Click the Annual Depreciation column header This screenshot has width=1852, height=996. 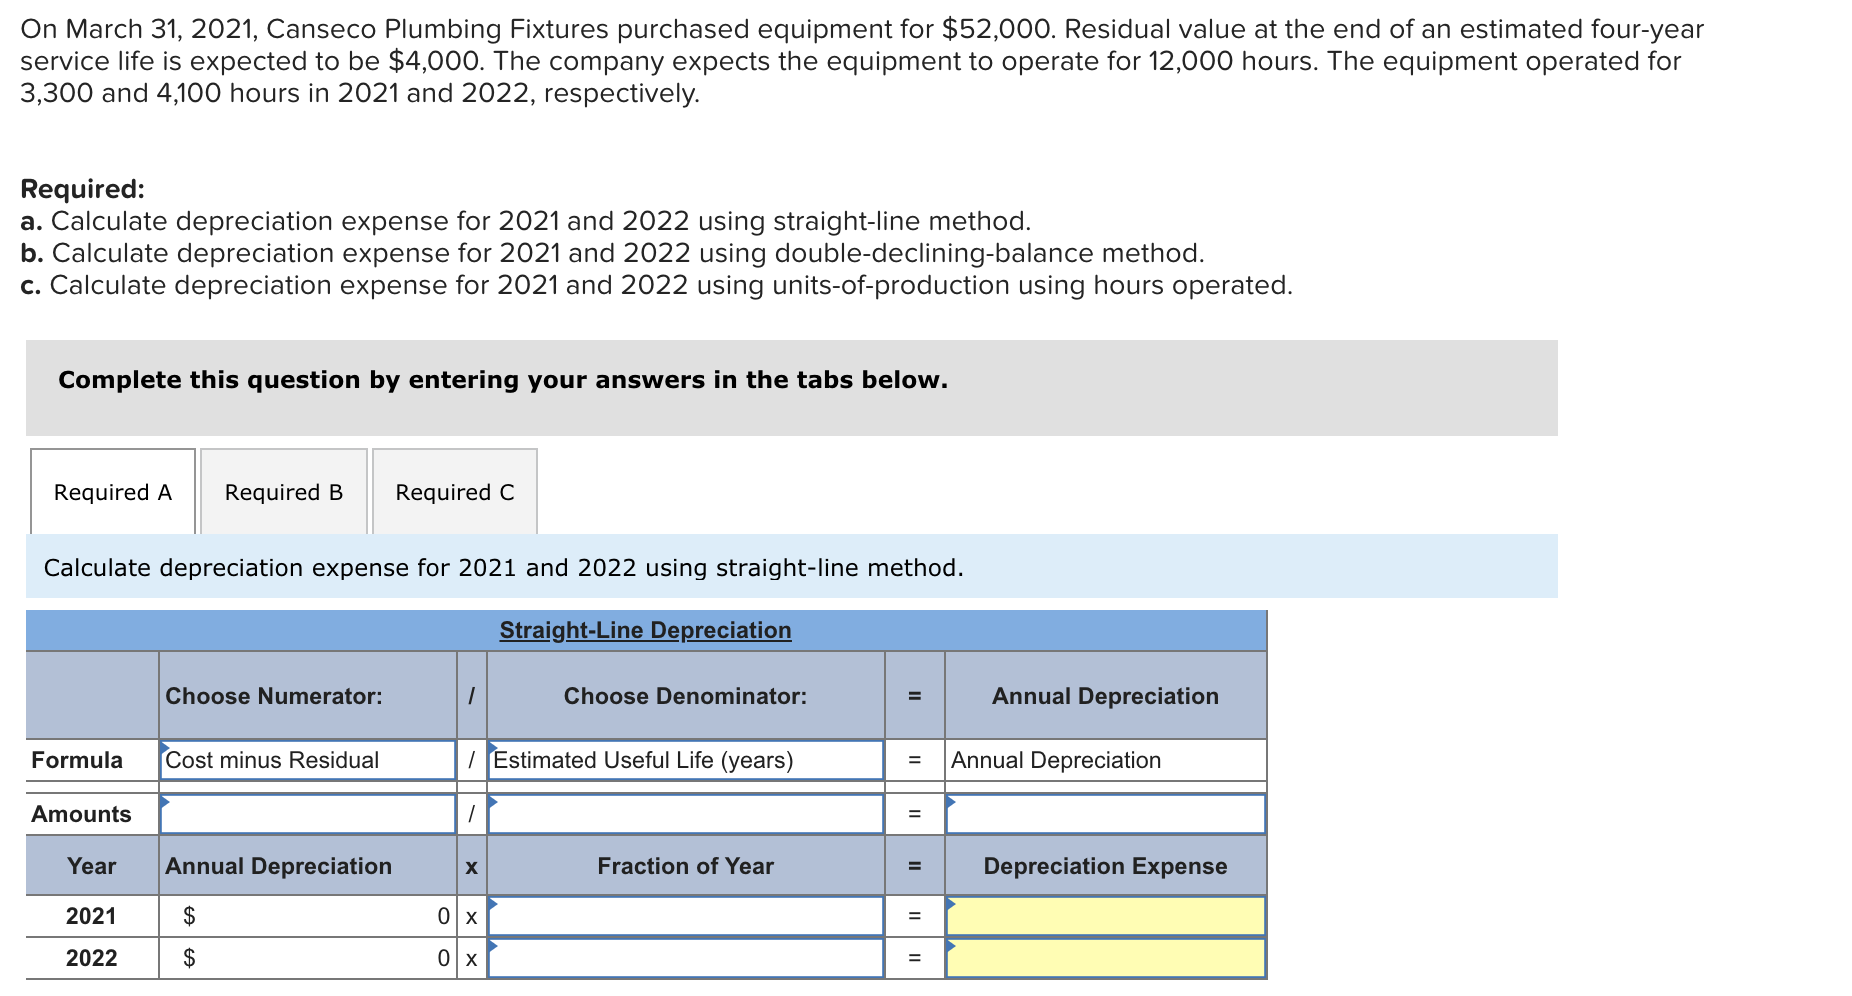point(1105,696)
